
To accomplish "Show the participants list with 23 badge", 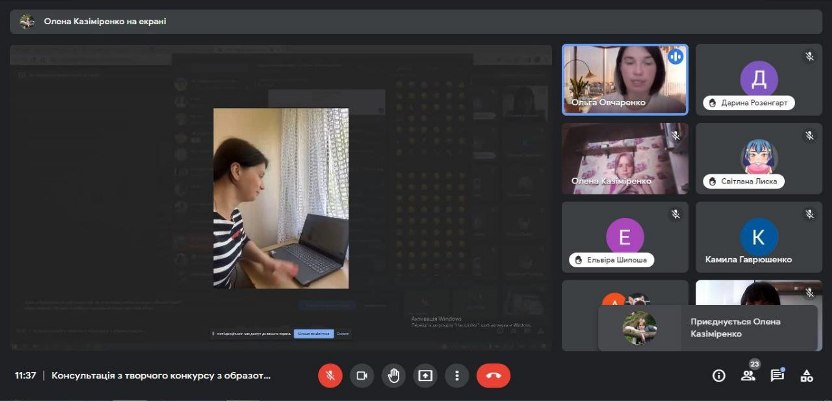I will pos(748,376).
